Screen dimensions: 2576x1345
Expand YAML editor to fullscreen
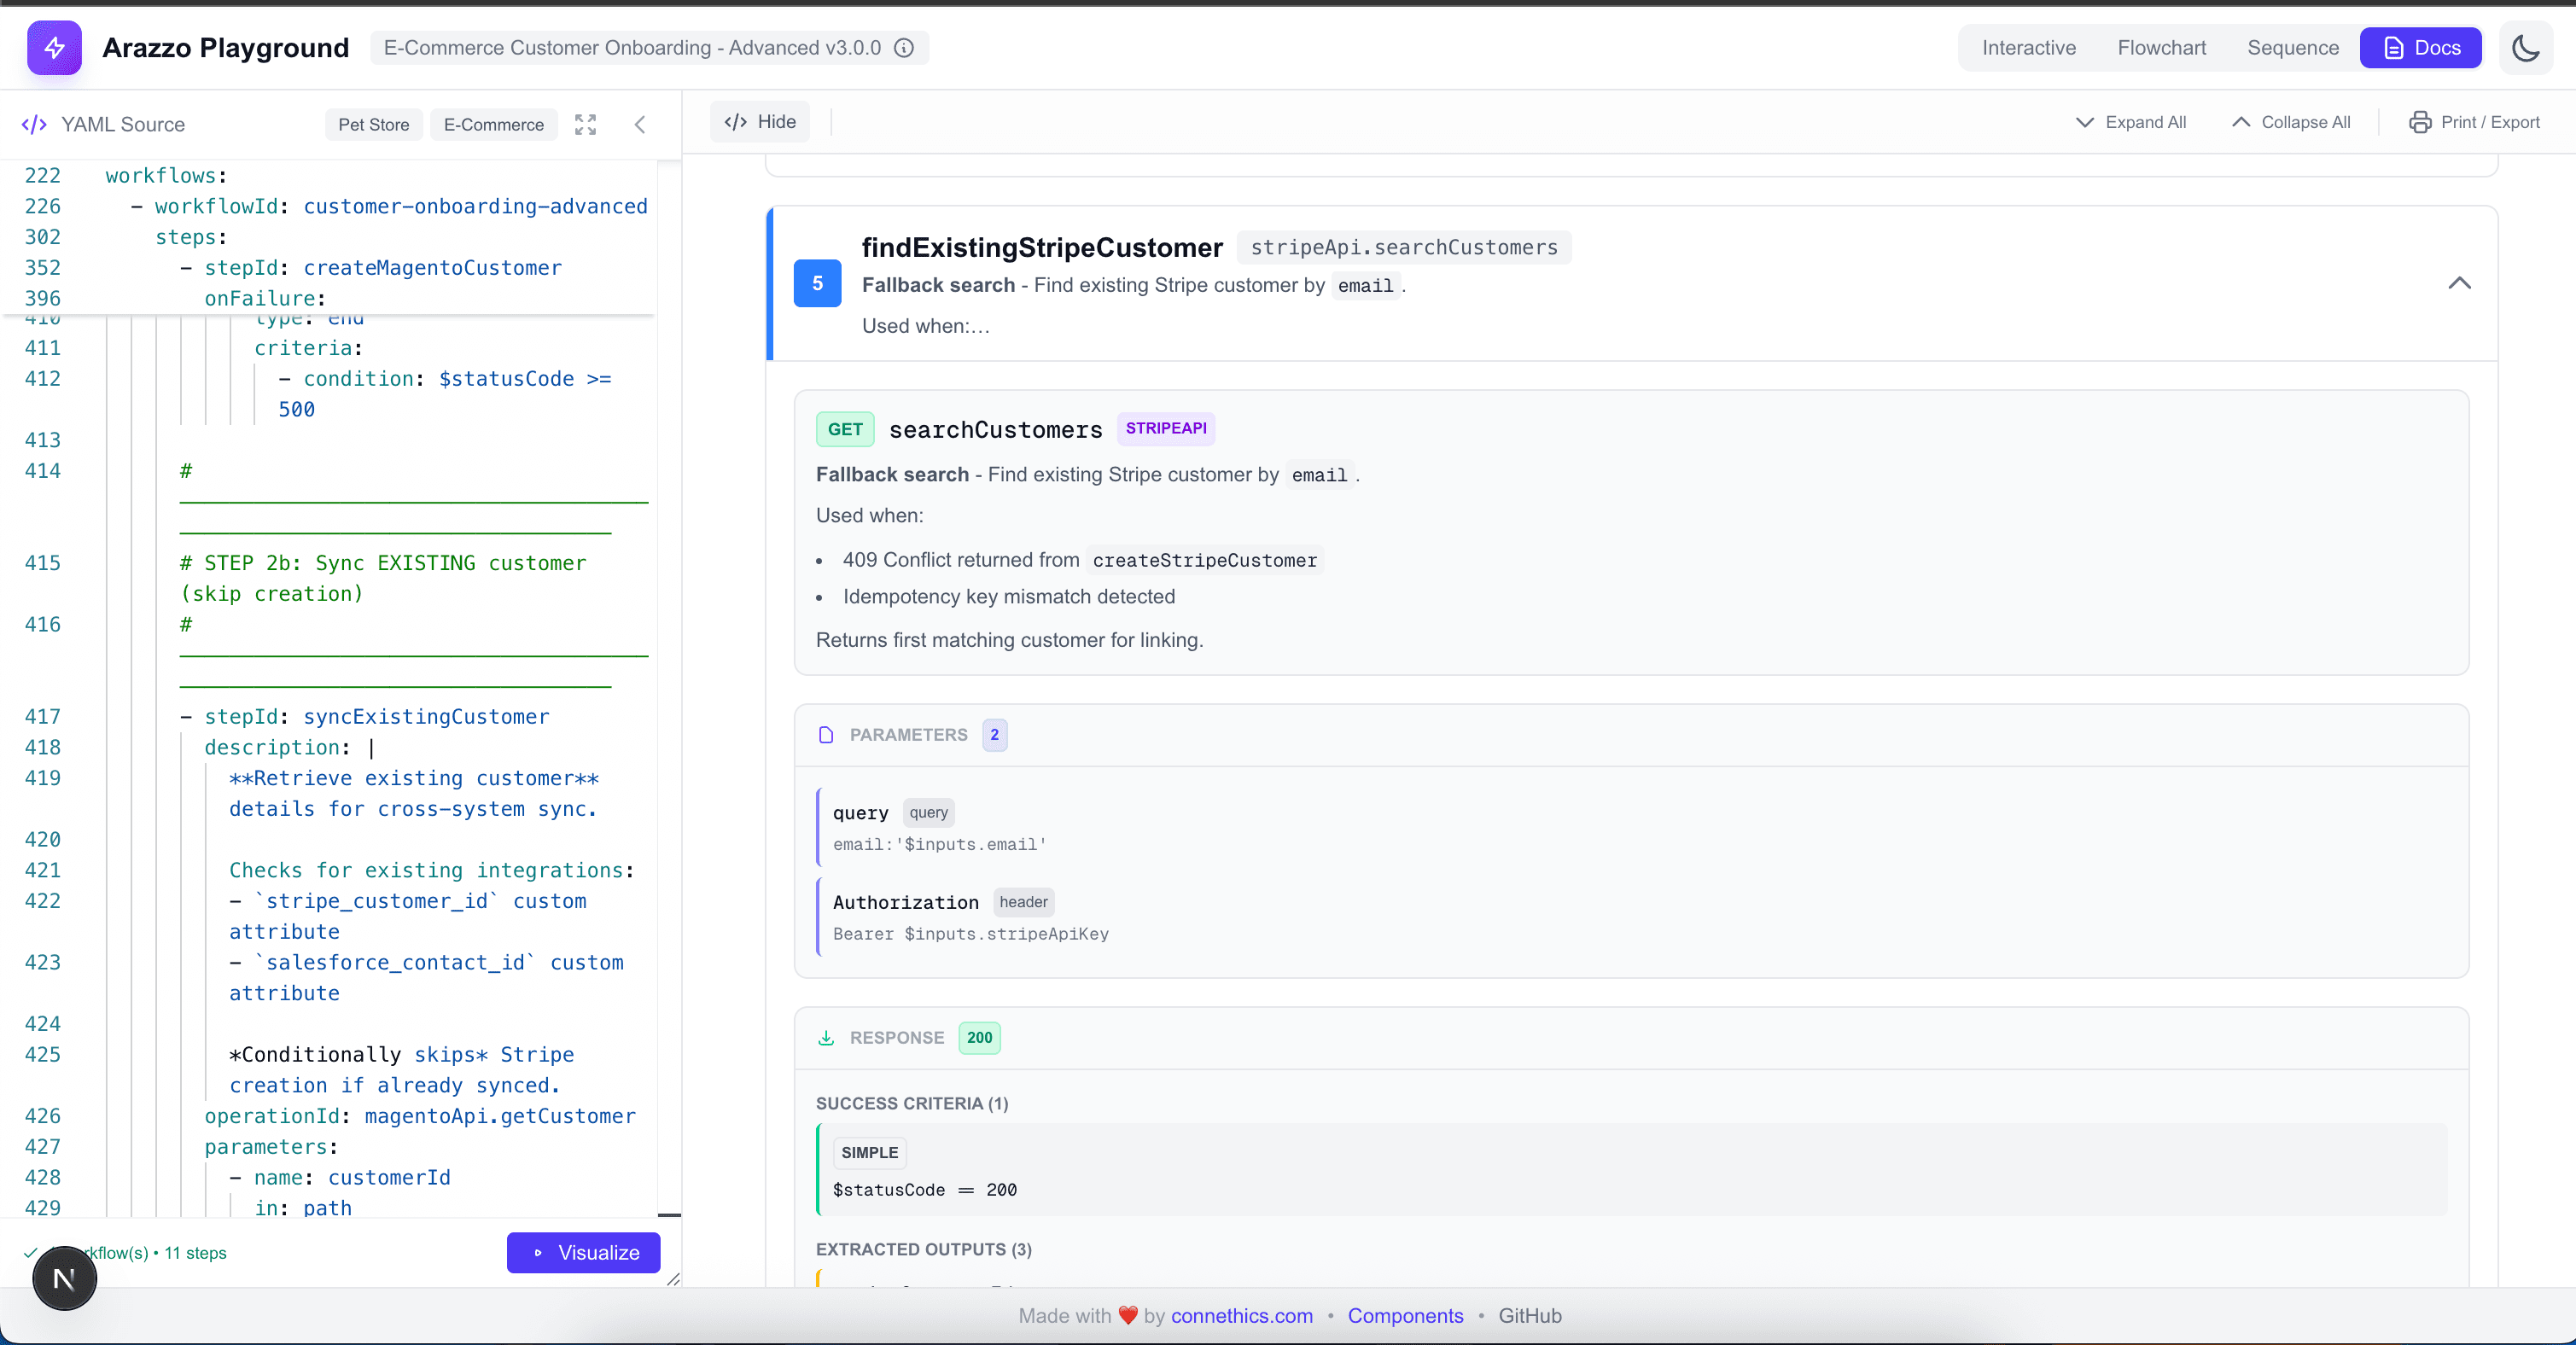585,125
